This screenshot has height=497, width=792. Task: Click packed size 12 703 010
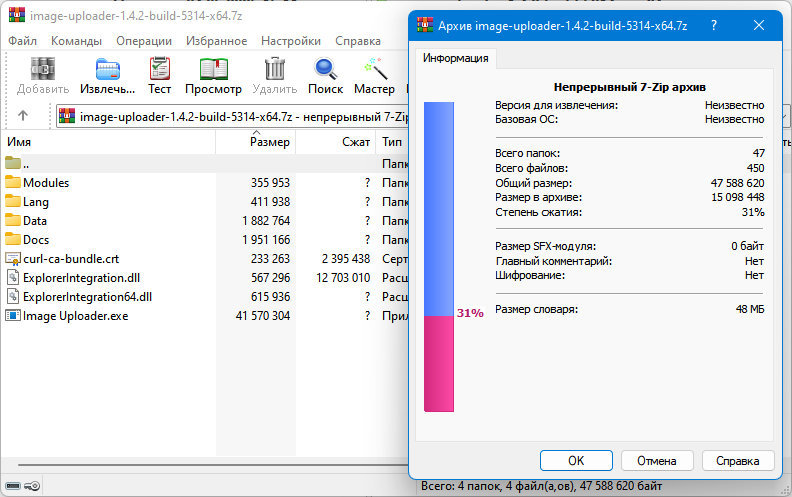[x=343, y=278]
